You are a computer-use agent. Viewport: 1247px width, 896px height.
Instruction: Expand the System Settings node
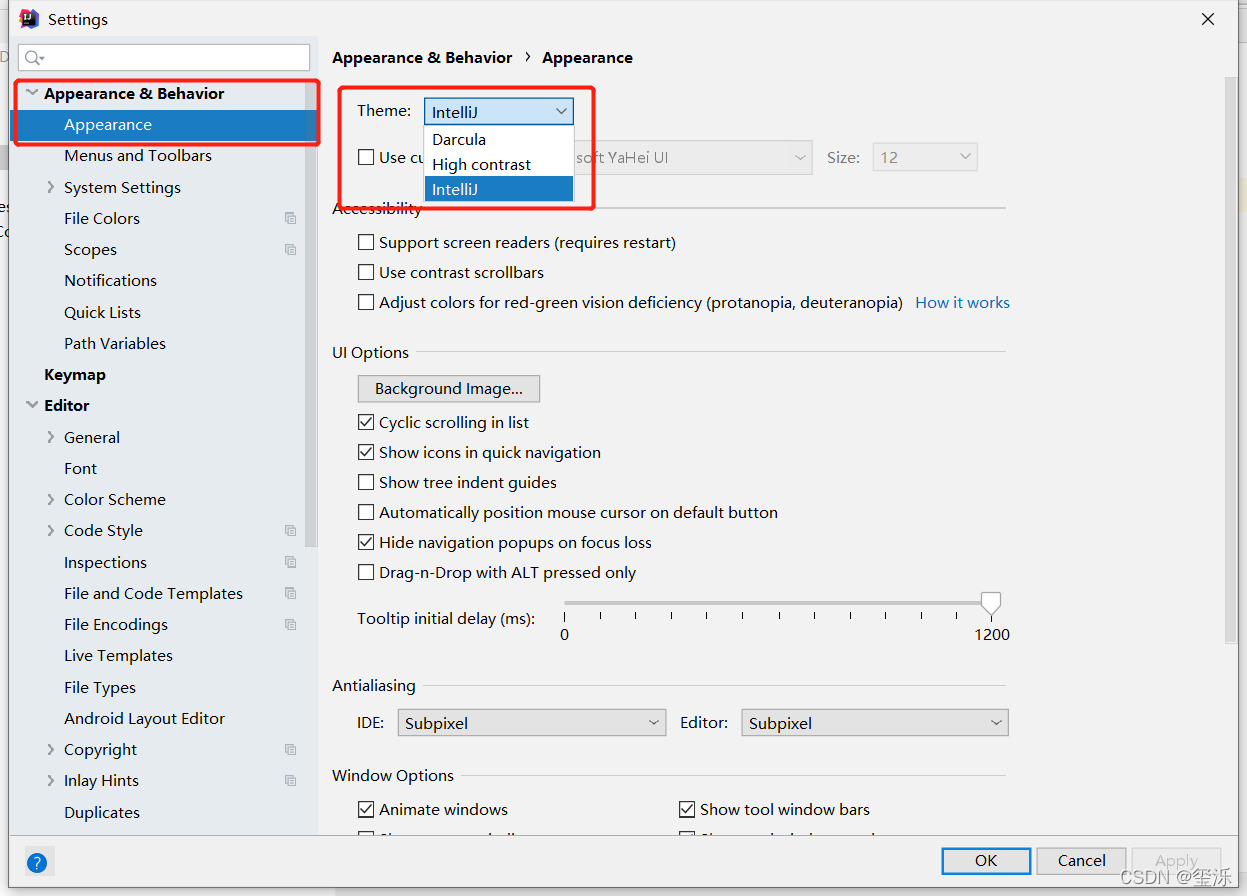[x=51, y=187]
